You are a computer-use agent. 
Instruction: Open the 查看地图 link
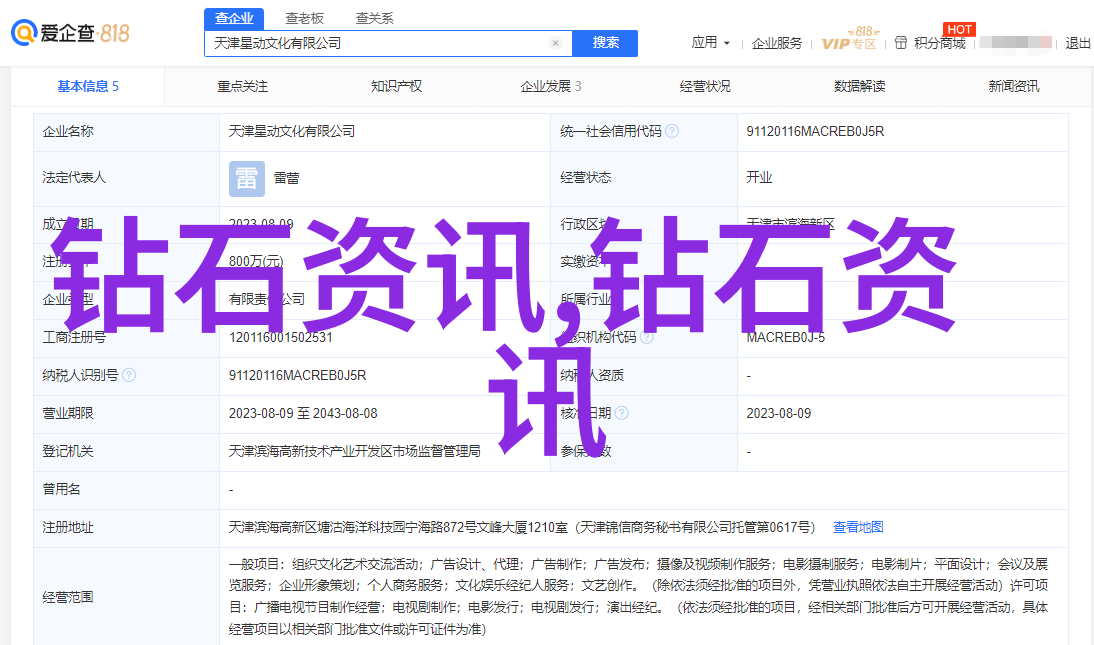(858, 528)
